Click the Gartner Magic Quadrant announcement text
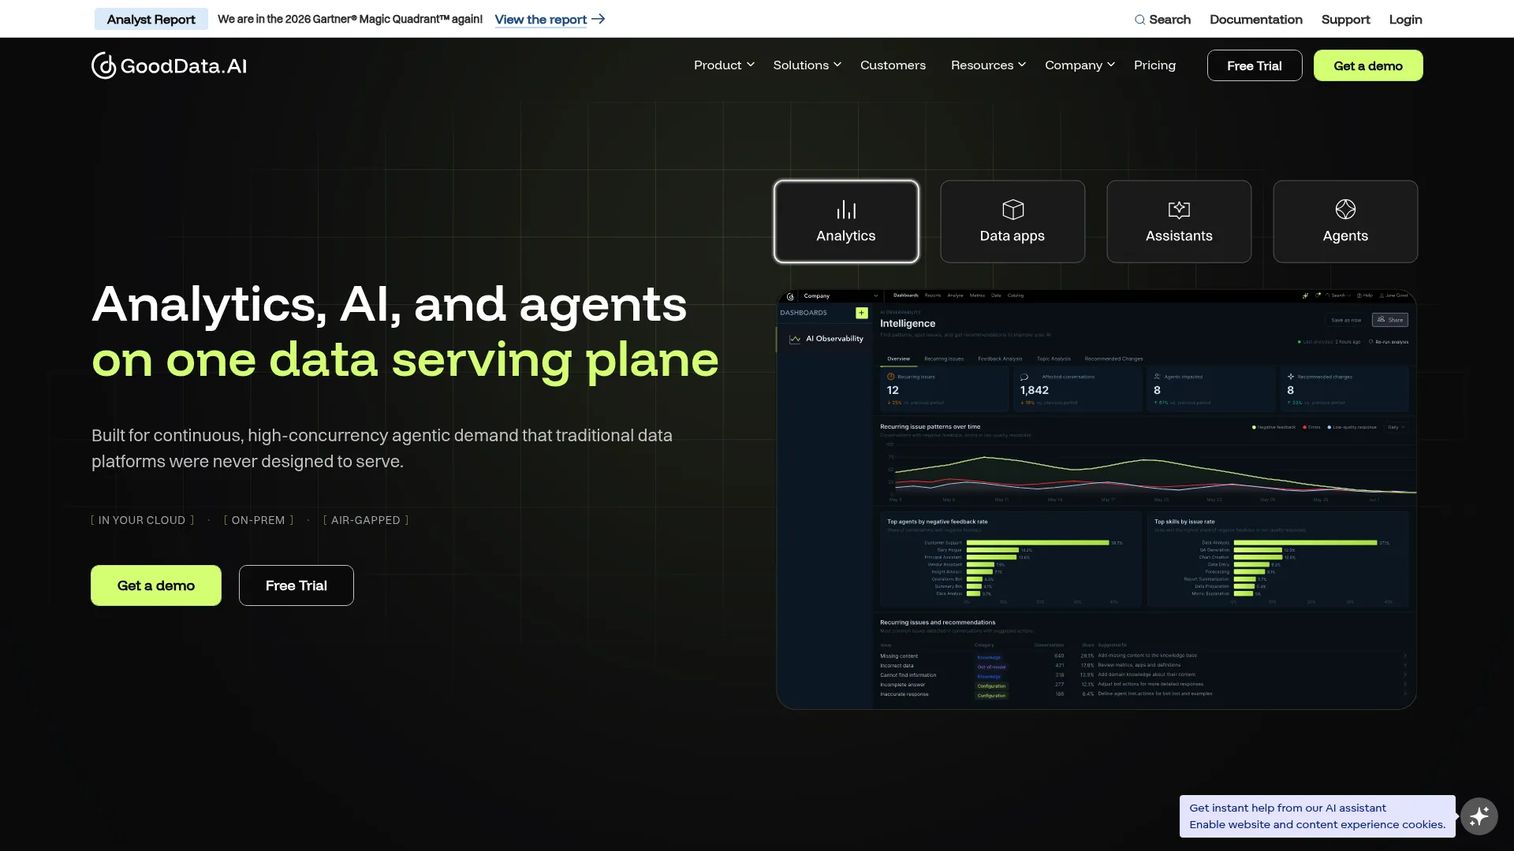Viewport: 1514px width, 851px height. tap(350, 19)
